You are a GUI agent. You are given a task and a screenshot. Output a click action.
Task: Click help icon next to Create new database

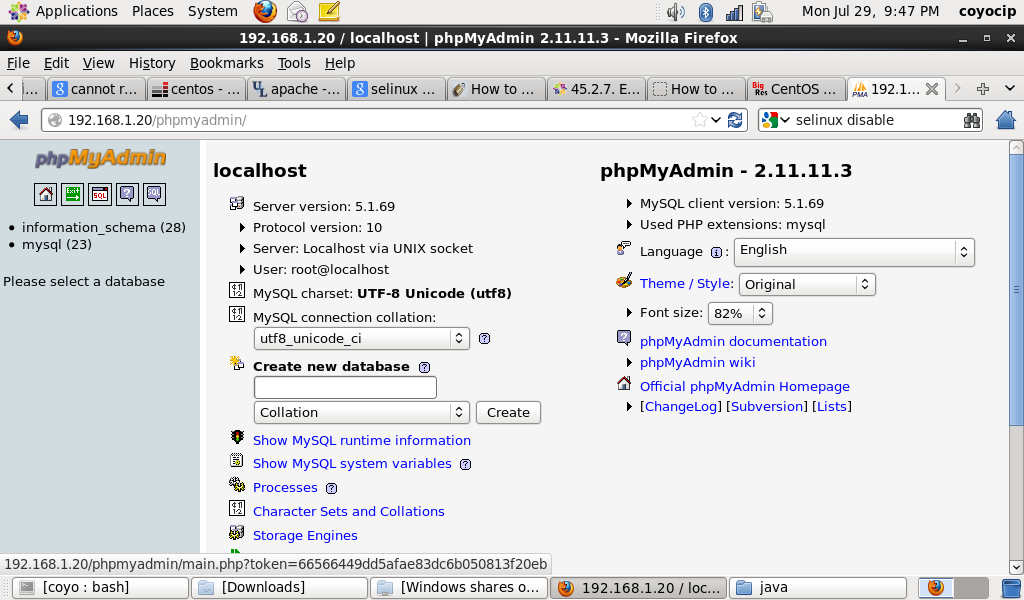tap(424, 367)
